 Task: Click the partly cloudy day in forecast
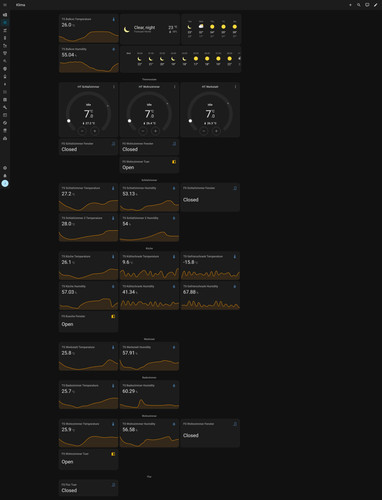(x=201, y=26)
